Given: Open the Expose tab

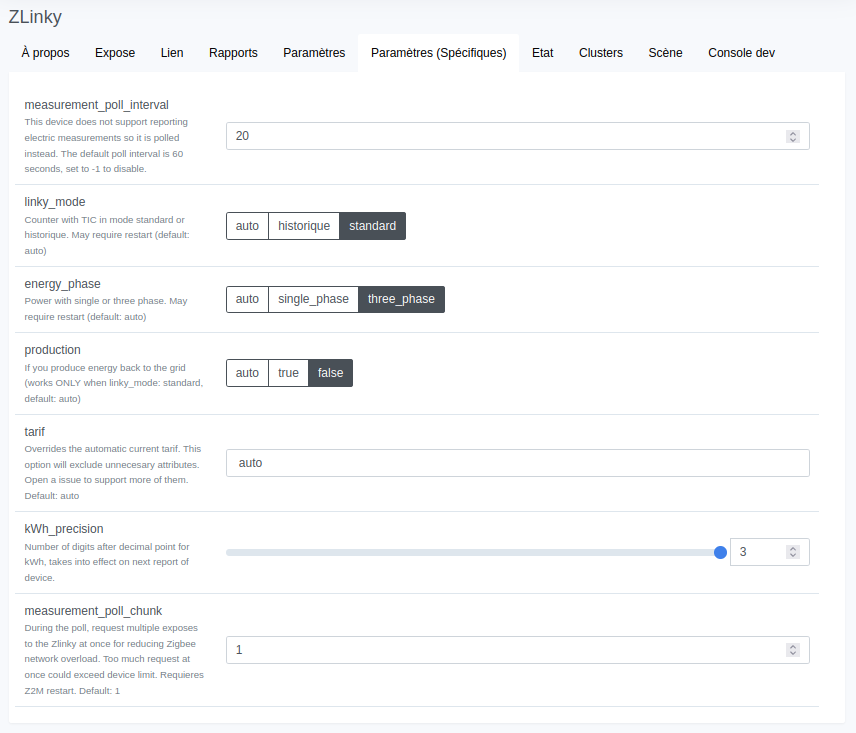Looking at the screenshot, I should pos(114,52).
